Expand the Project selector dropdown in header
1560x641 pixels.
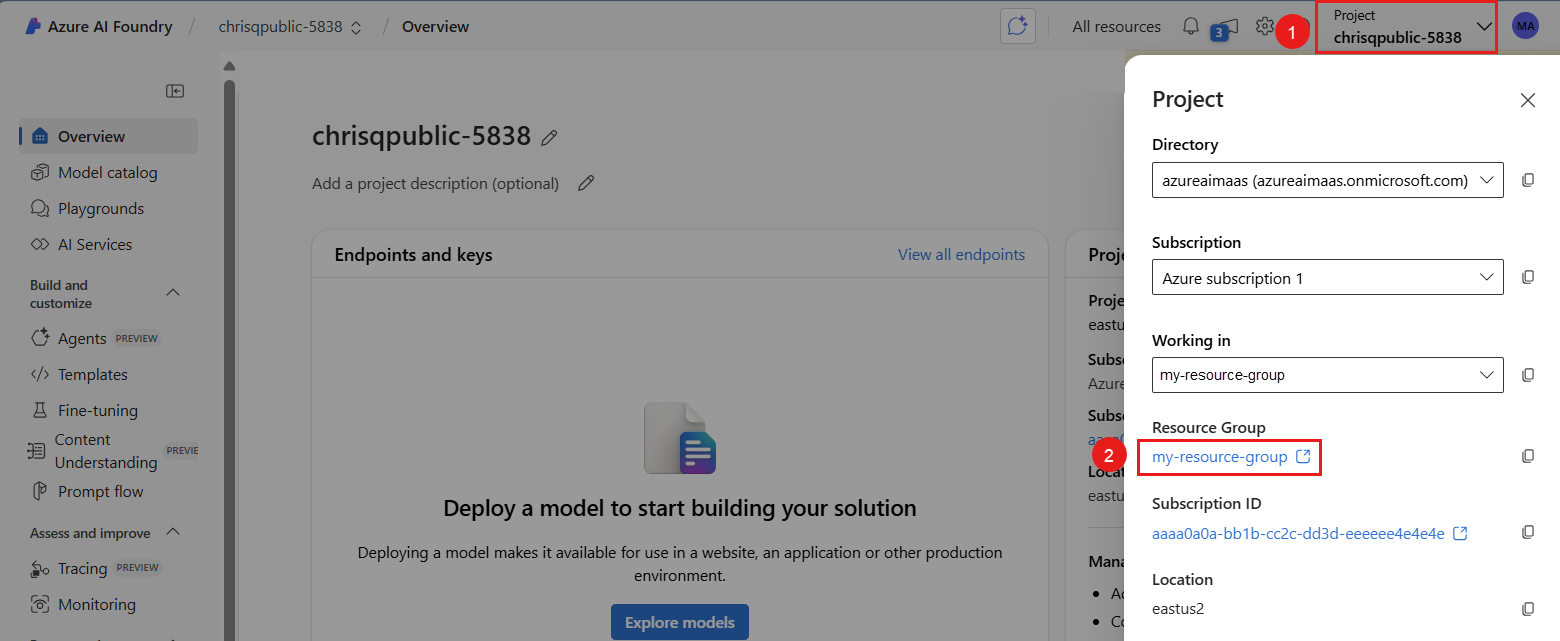pyautogui.click(x=1406, y=27)
